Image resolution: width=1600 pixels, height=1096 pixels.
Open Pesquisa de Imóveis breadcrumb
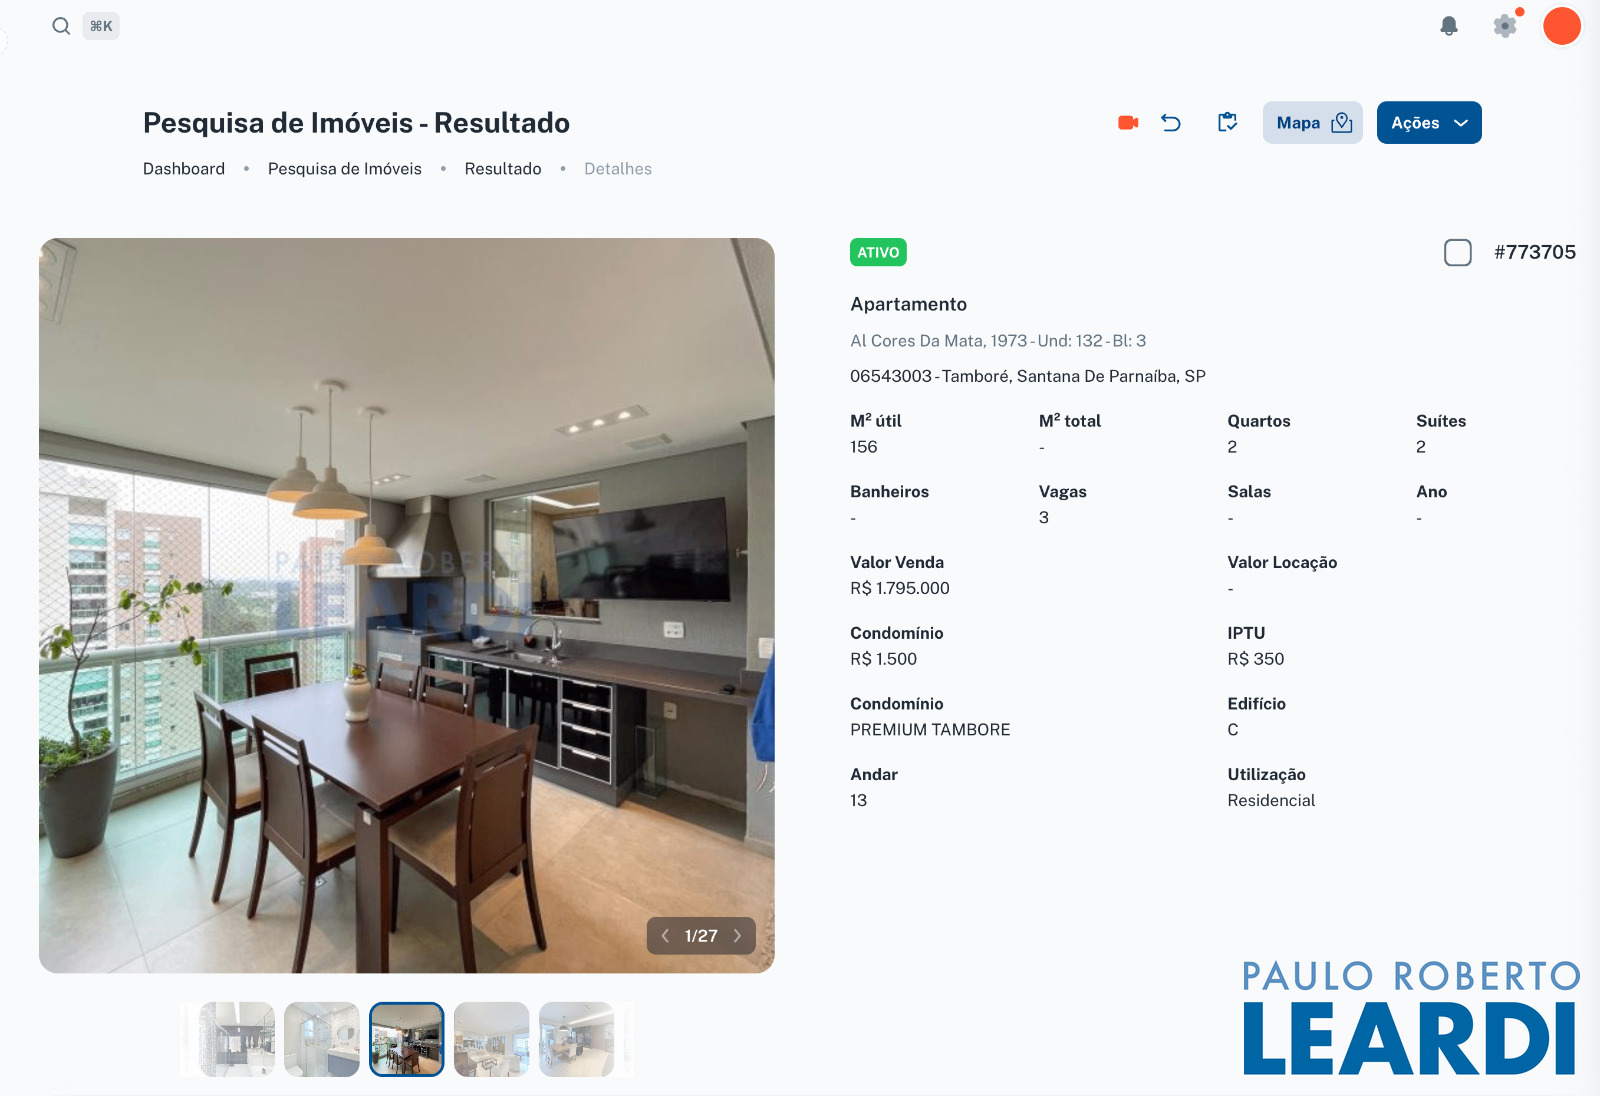345,169
